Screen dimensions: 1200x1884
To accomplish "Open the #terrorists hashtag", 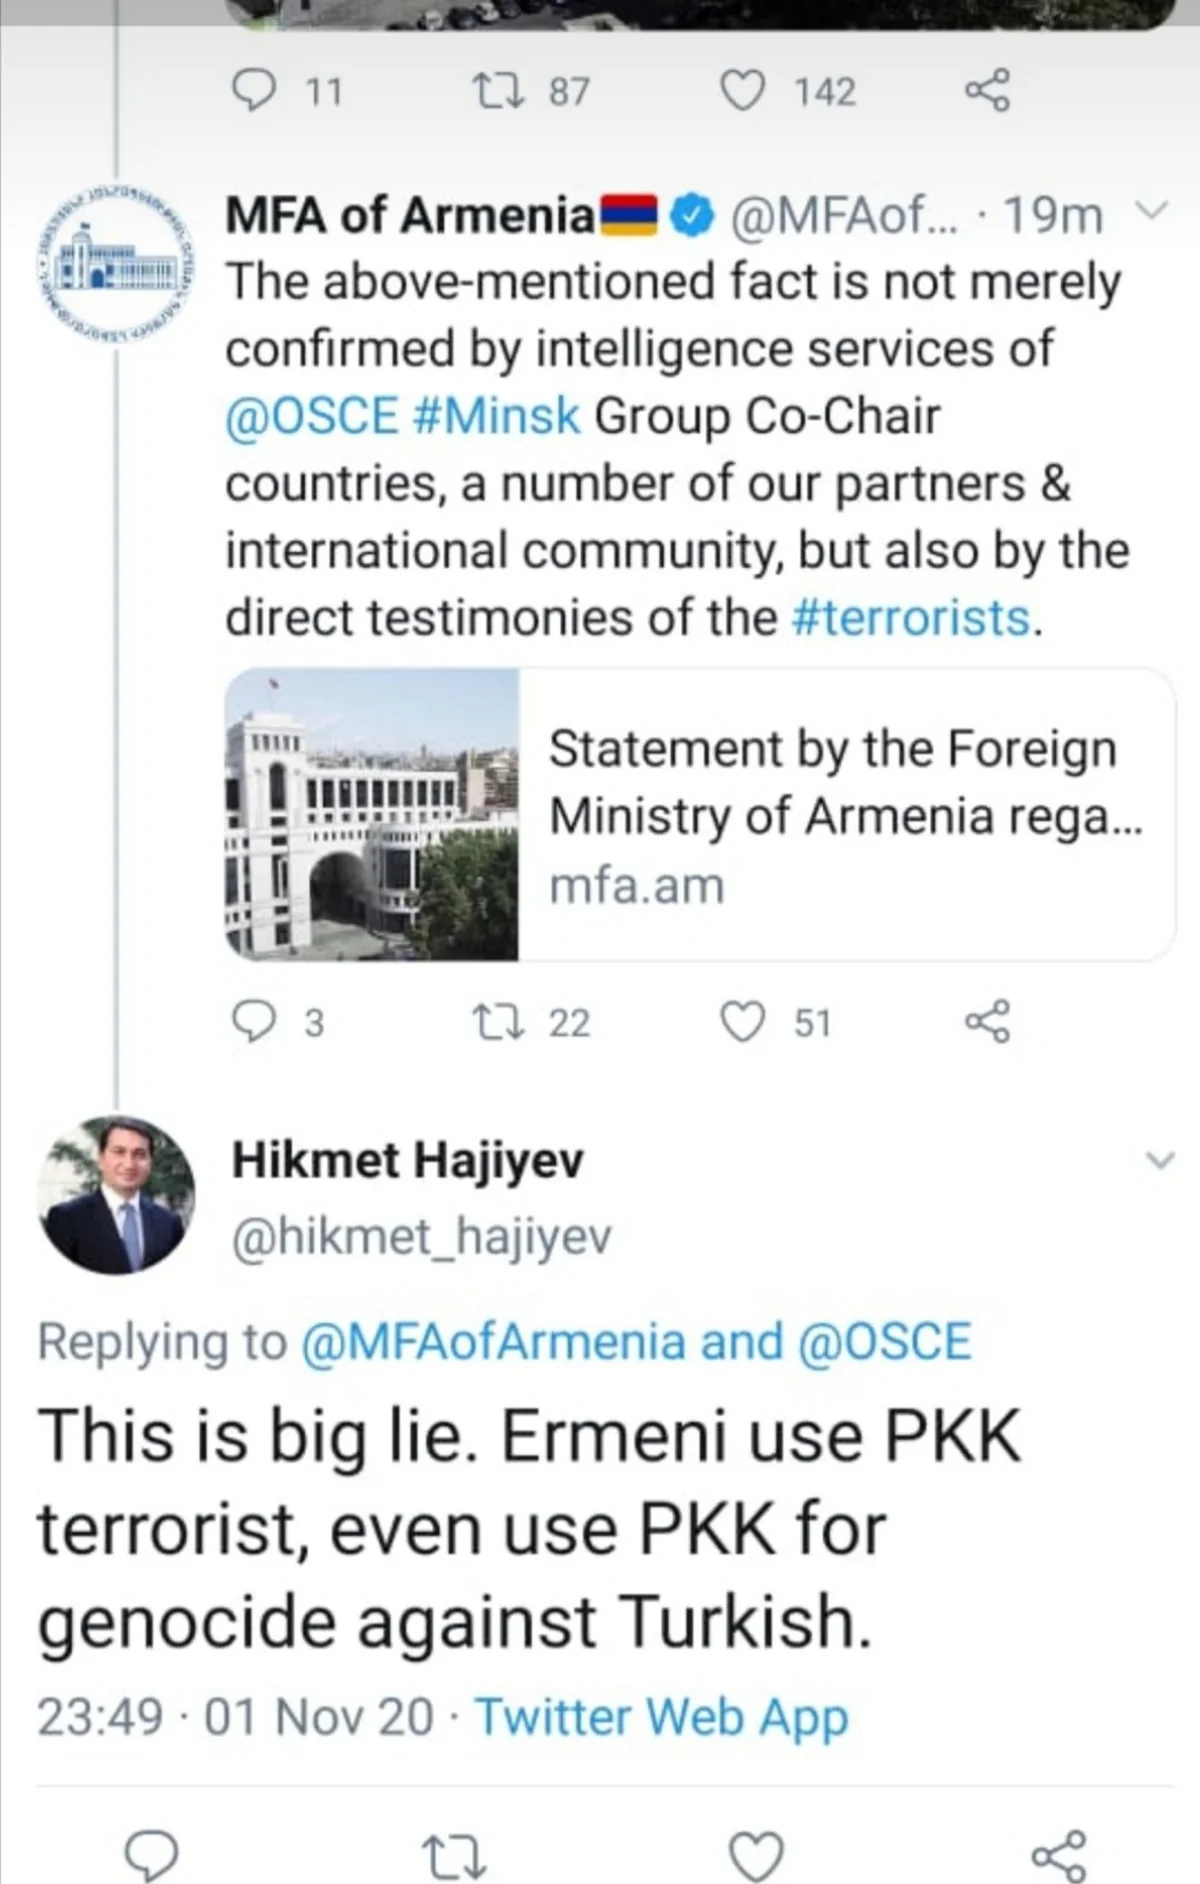I will click(x=910, y=618).
